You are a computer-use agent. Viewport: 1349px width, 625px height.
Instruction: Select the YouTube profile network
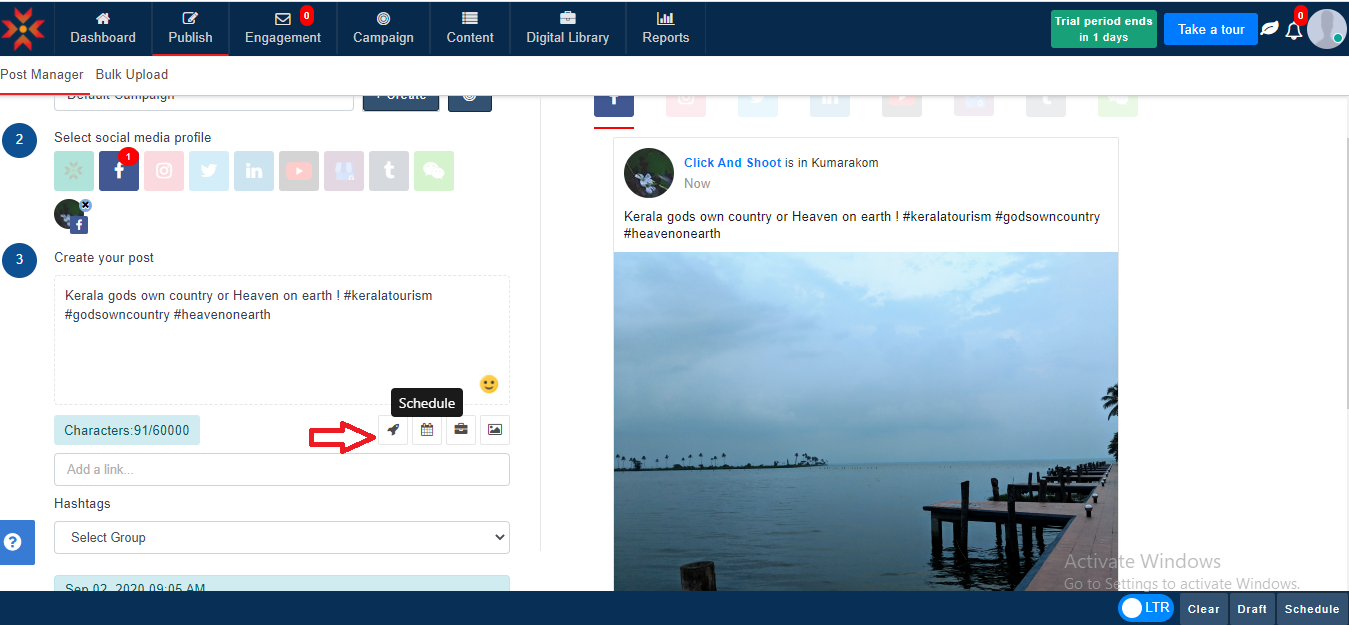299,171
